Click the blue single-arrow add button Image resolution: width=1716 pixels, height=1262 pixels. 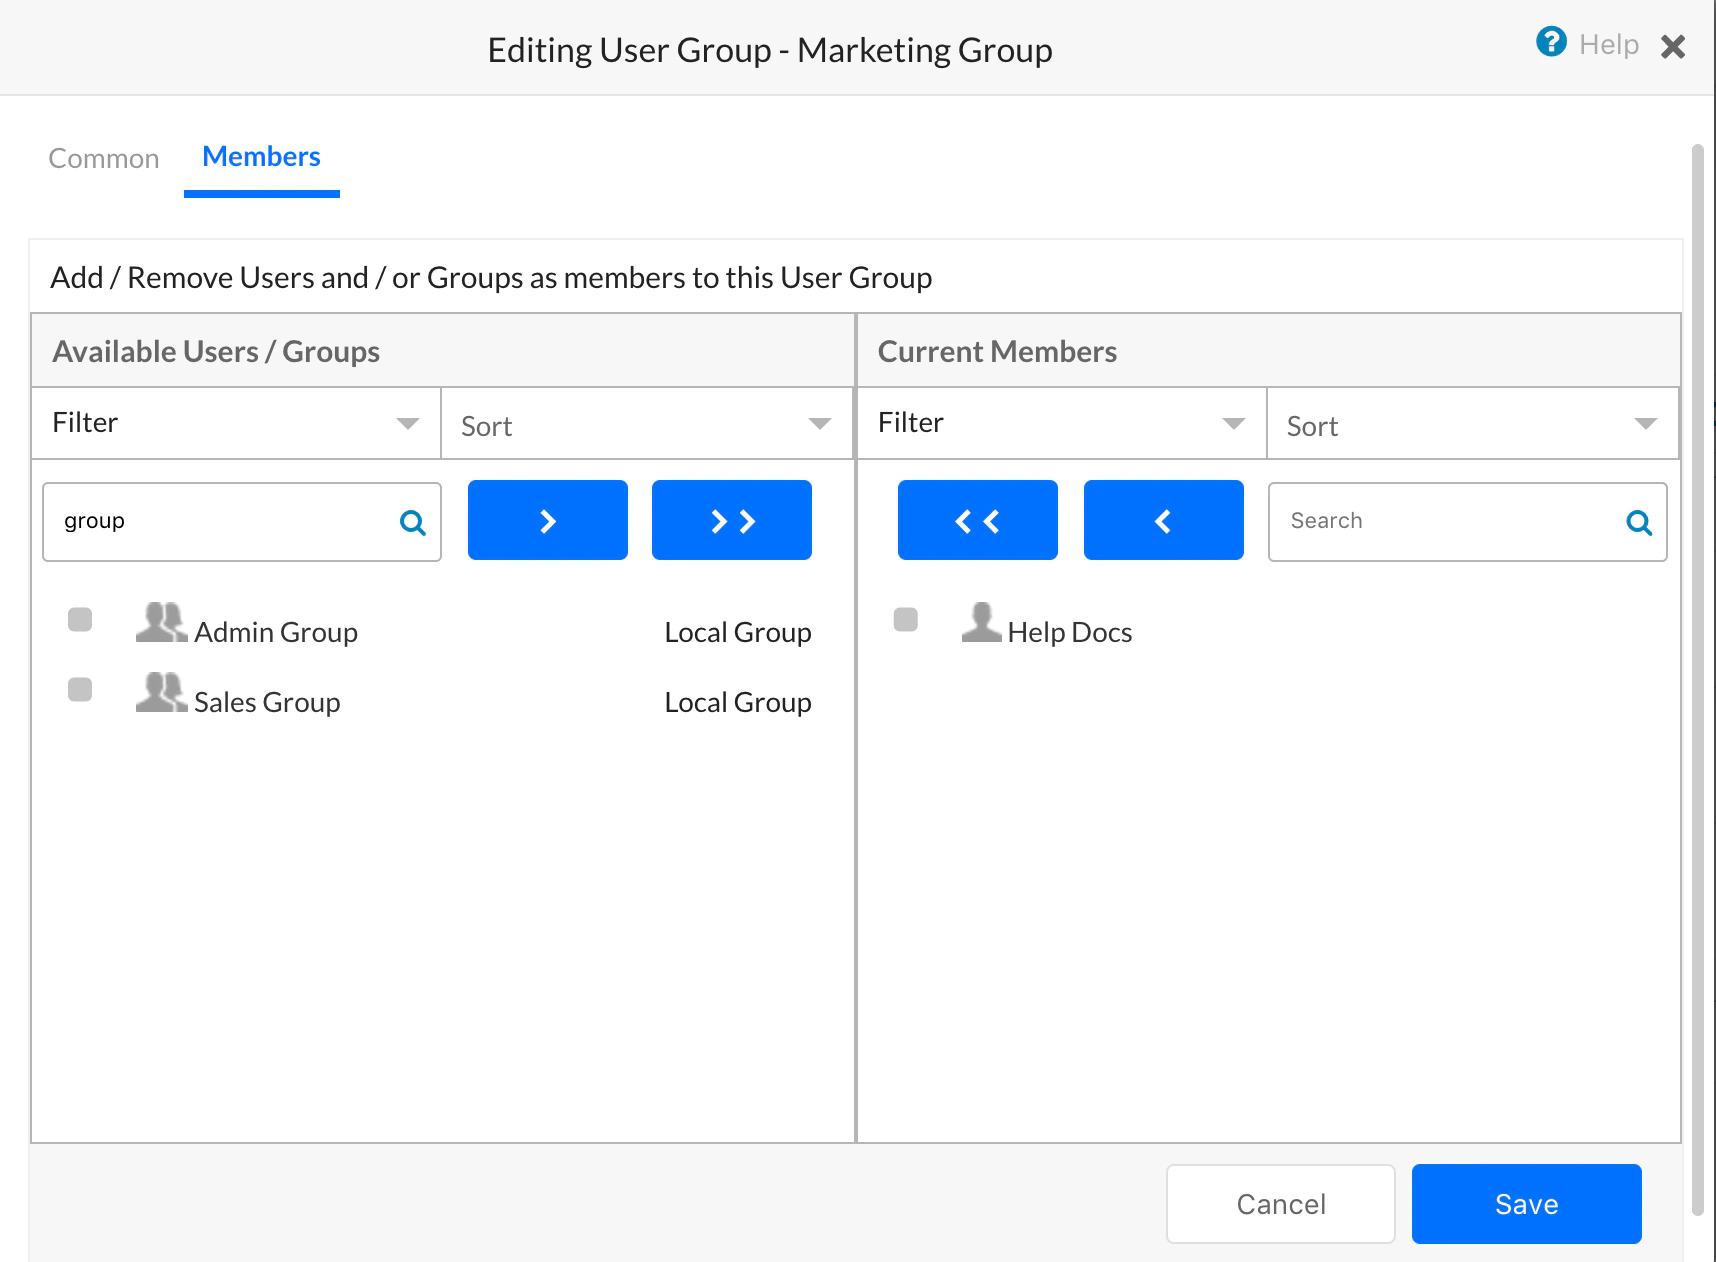point(546,520)
